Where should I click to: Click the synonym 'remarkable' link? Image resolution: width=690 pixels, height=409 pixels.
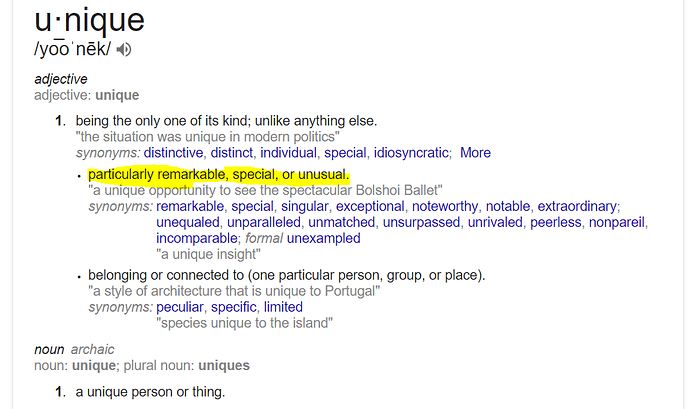point(189,206)
